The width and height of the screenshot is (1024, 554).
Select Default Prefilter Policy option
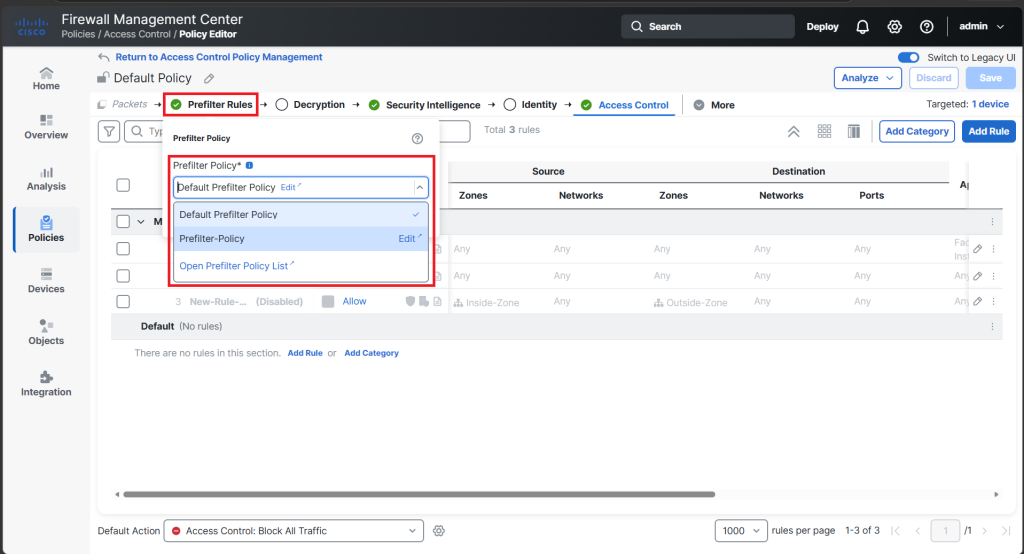[x=300, y=214]
